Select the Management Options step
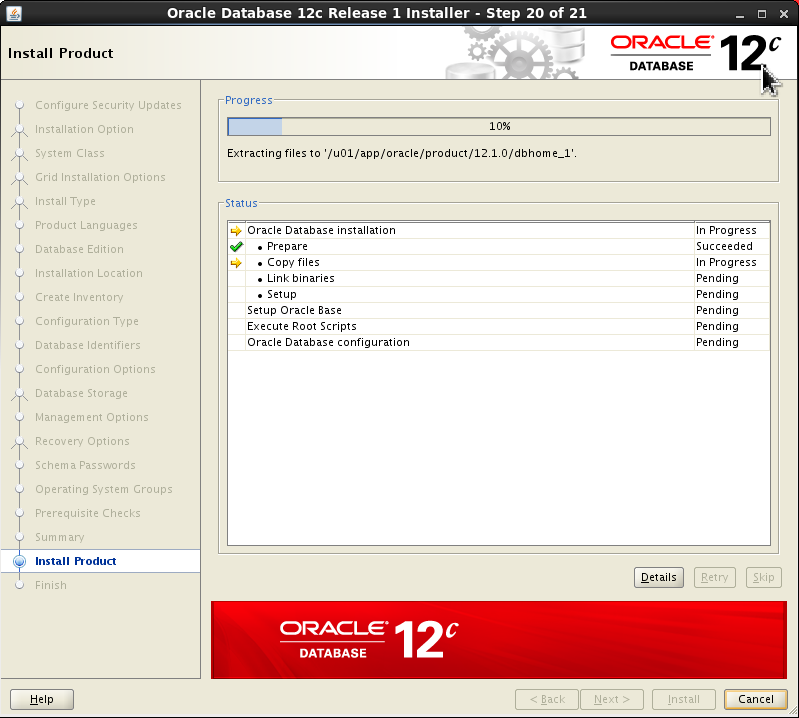 tap(92, 417)
